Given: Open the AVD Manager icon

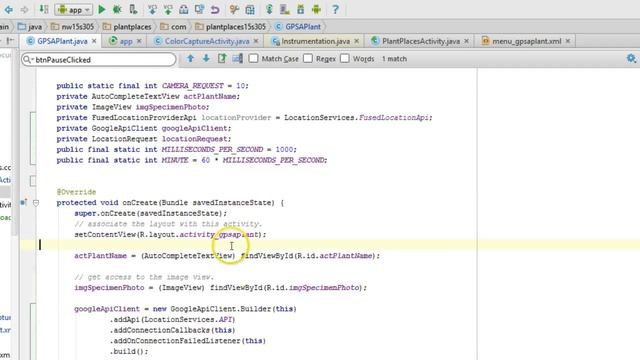Looking at the screenshot, I should pyautogui.click(x=284, y=9).
